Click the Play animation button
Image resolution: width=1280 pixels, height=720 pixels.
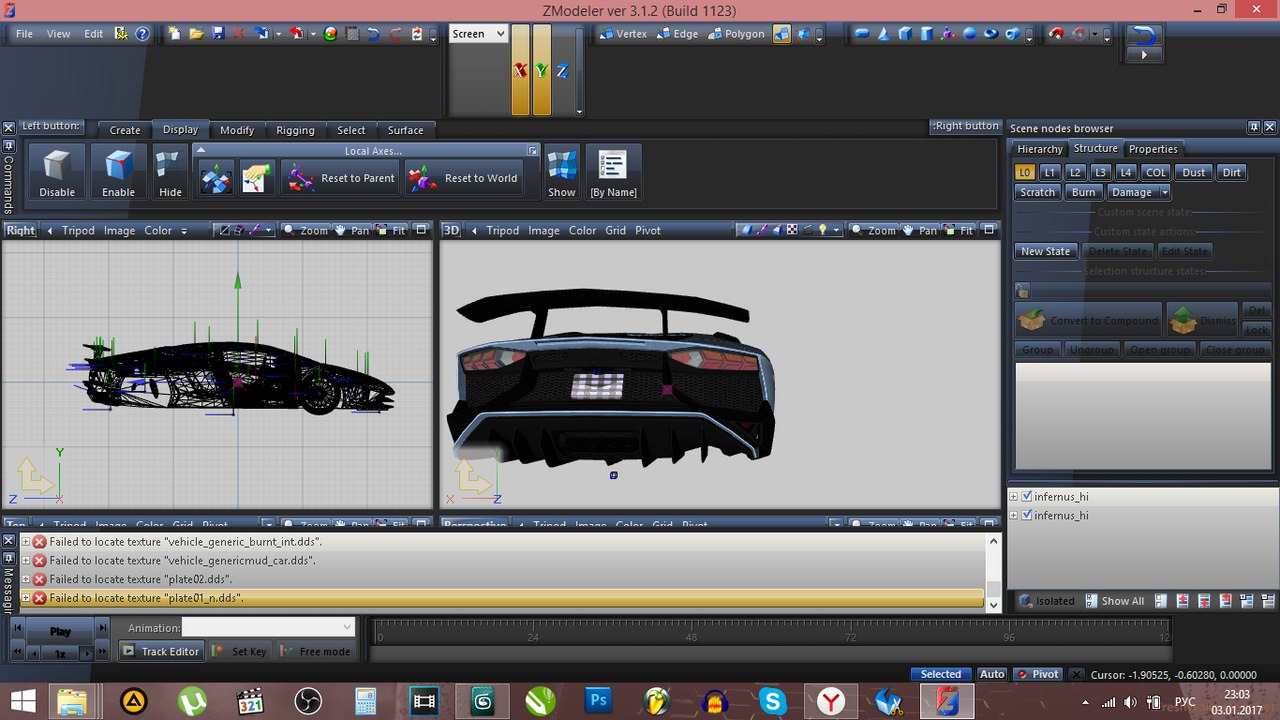[x=60, y=631]
